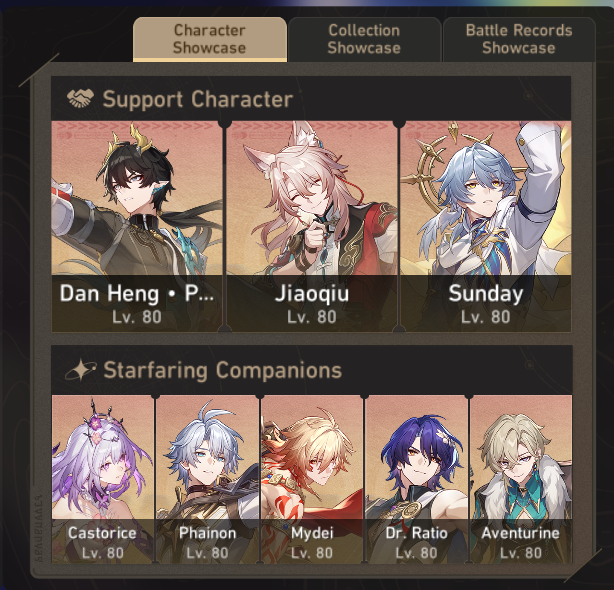Viewport: 614px width, 590px height.
Task: Switch to Battle Records Showcase tab
Action: pyautogui.click(x=519, y=39)
